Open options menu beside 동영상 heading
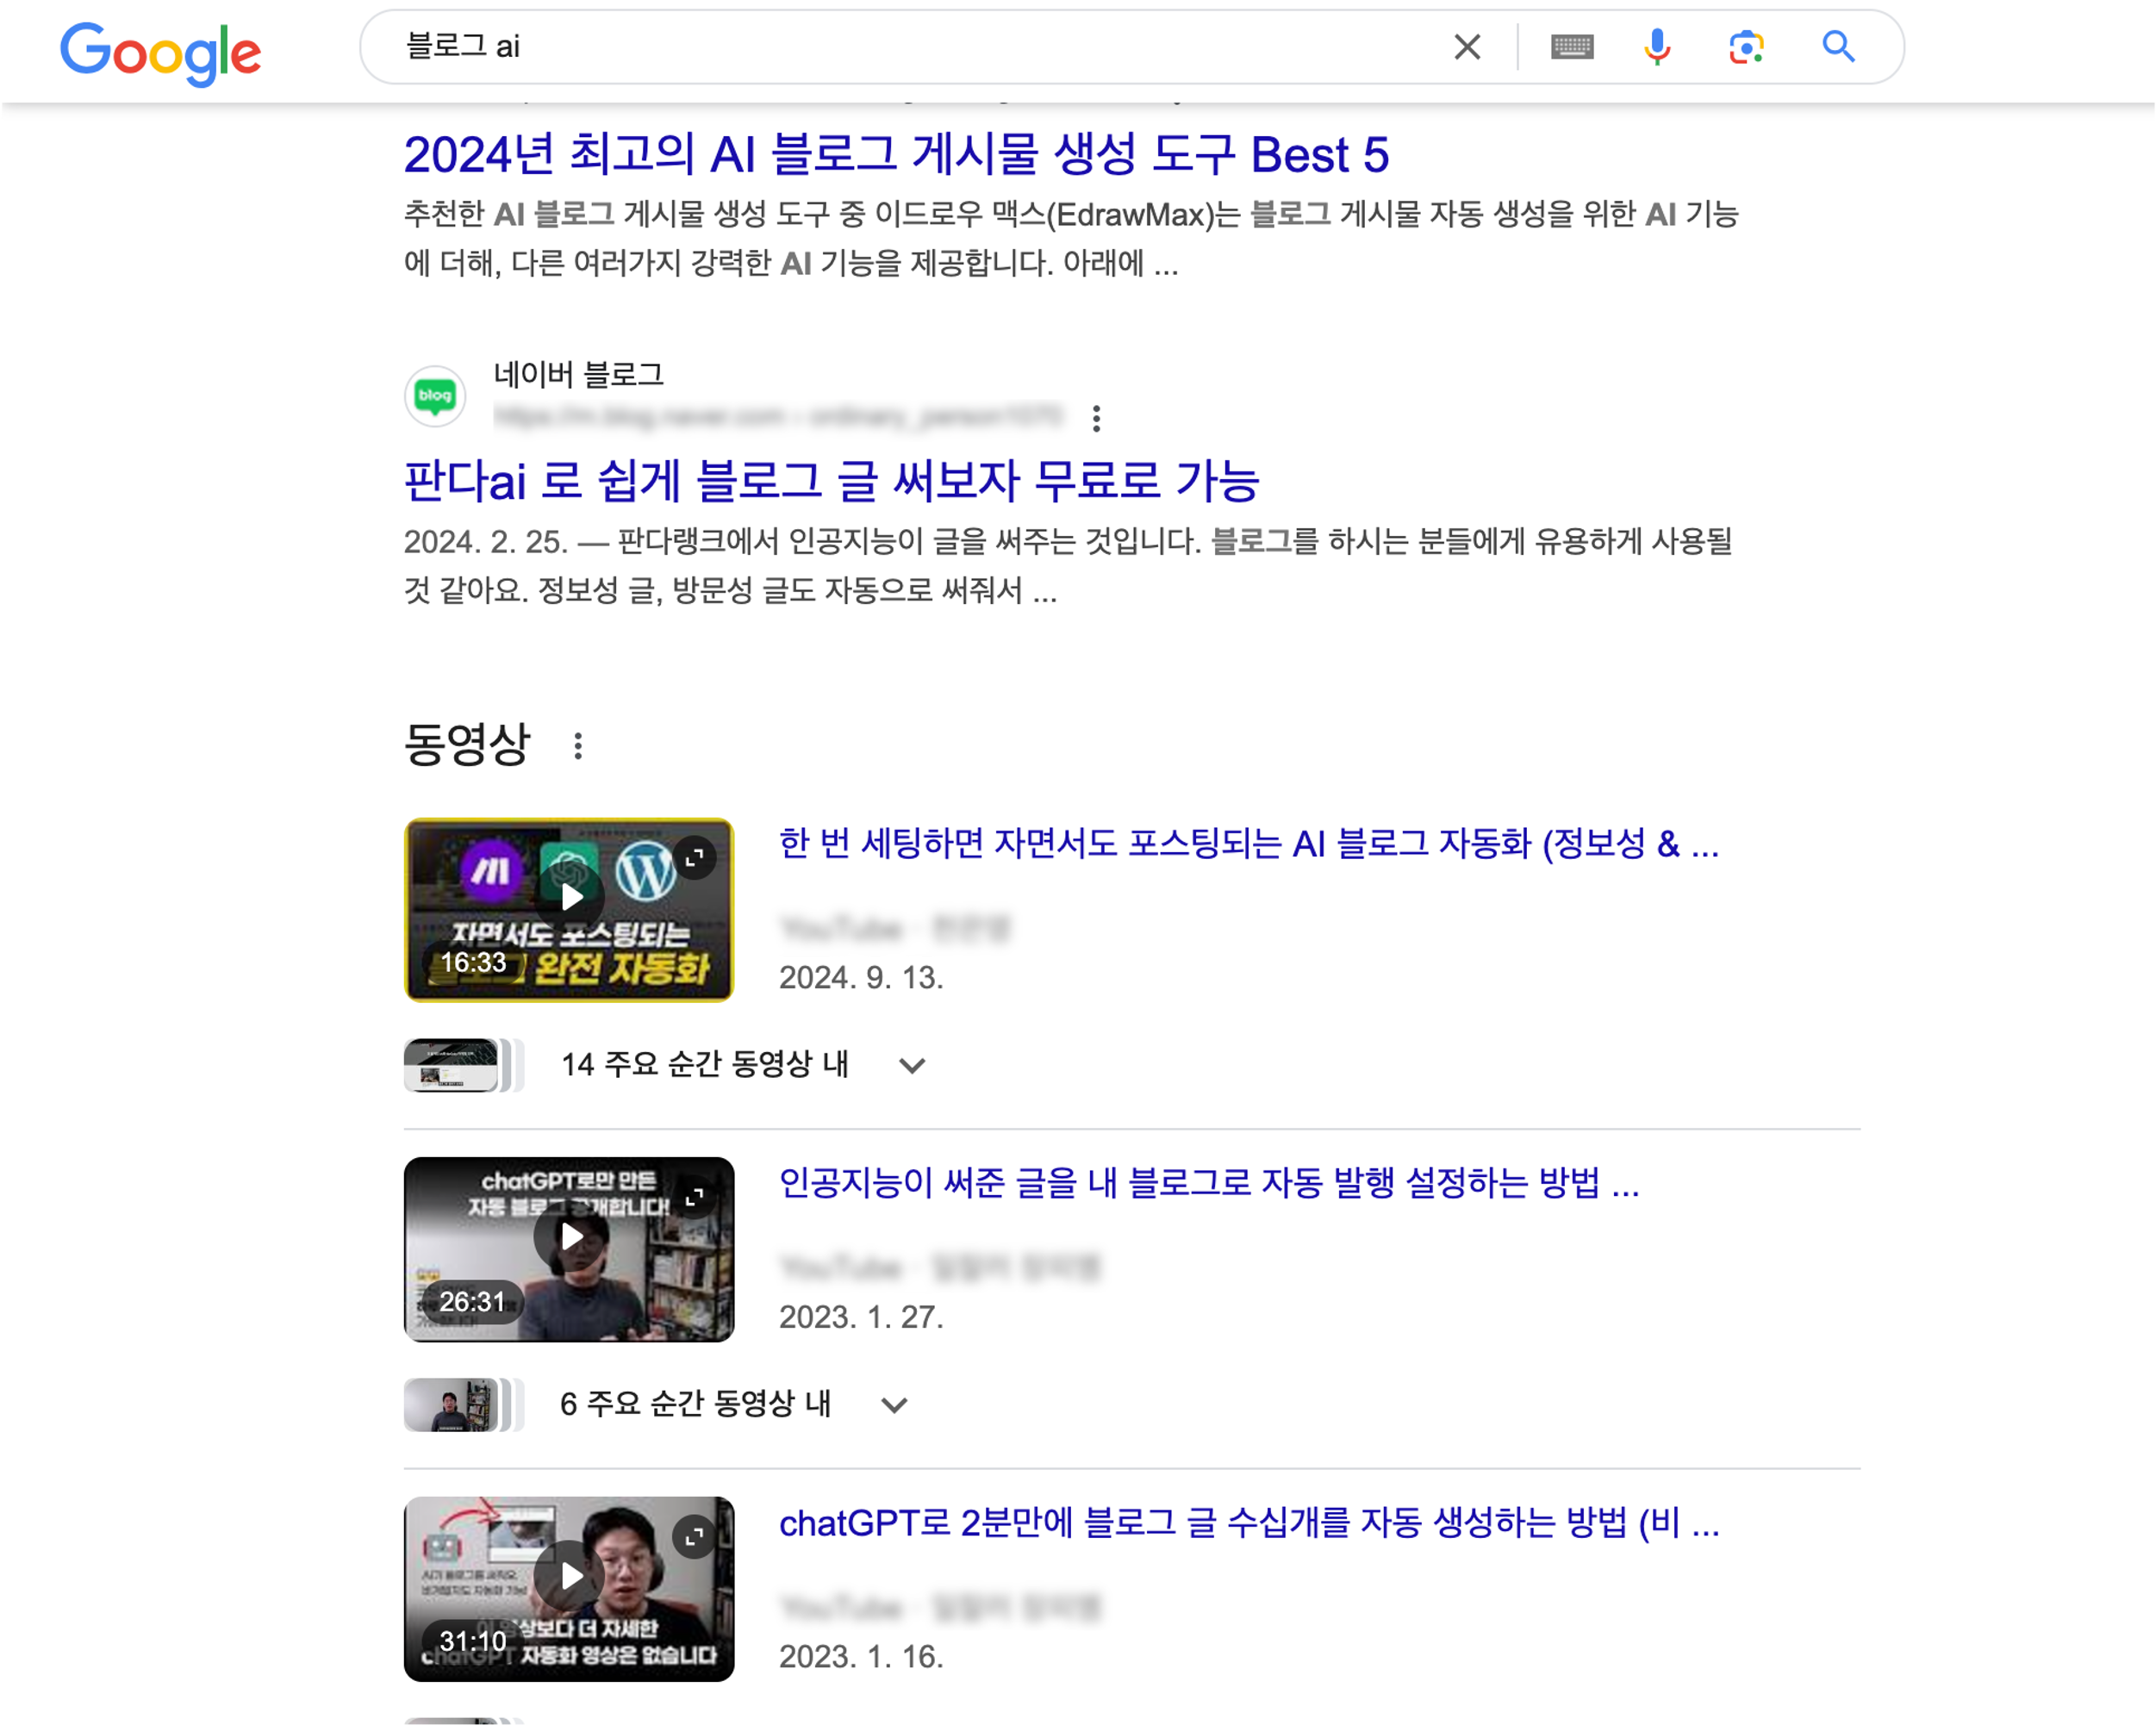Image resolution: width=2156 pixels, height=1725 pixels. click(577, 745)
